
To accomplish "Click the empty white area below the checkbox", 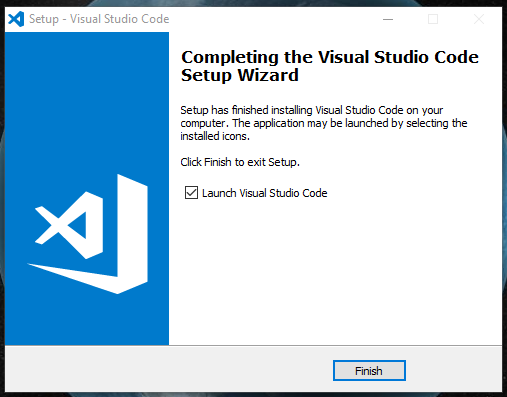I will 335,272.
